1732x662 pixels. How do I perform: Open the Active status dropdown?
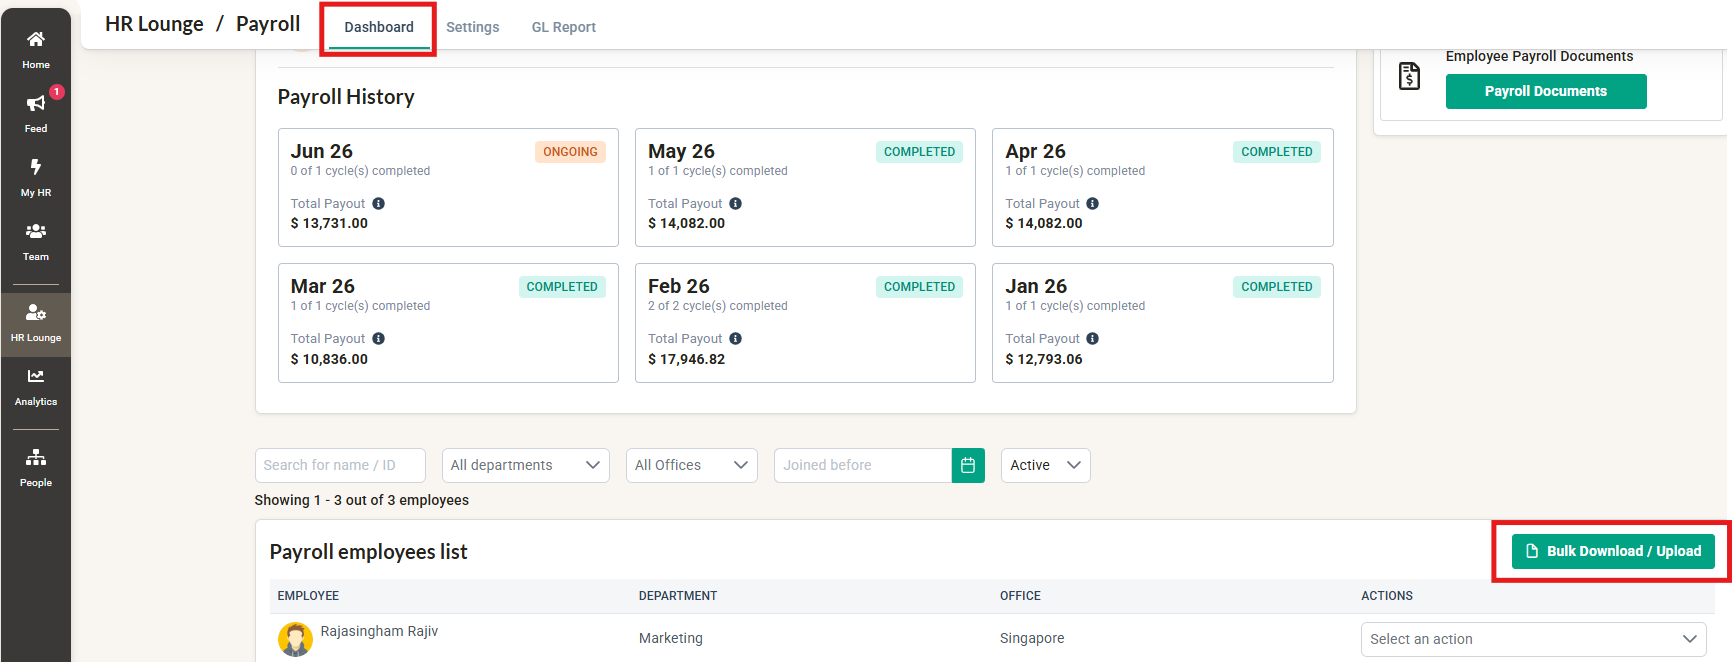coord(1046,465)
